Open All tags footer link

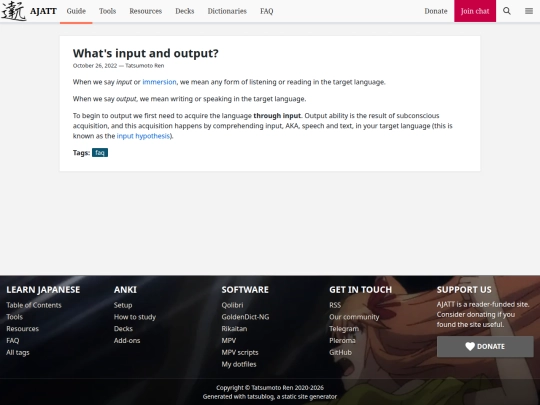[x=18, y=352]
